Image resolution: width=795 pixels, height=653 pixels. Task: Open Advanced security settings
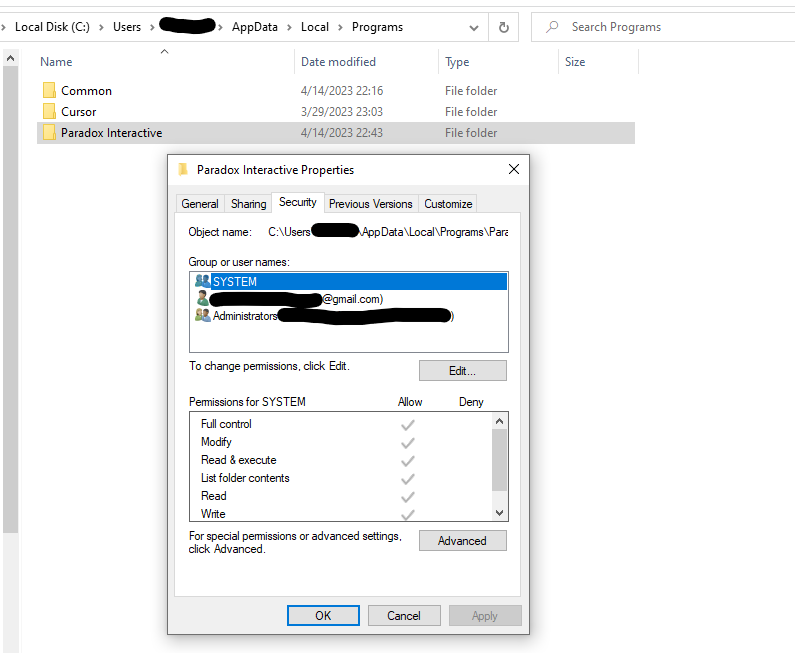pos(462,541)
